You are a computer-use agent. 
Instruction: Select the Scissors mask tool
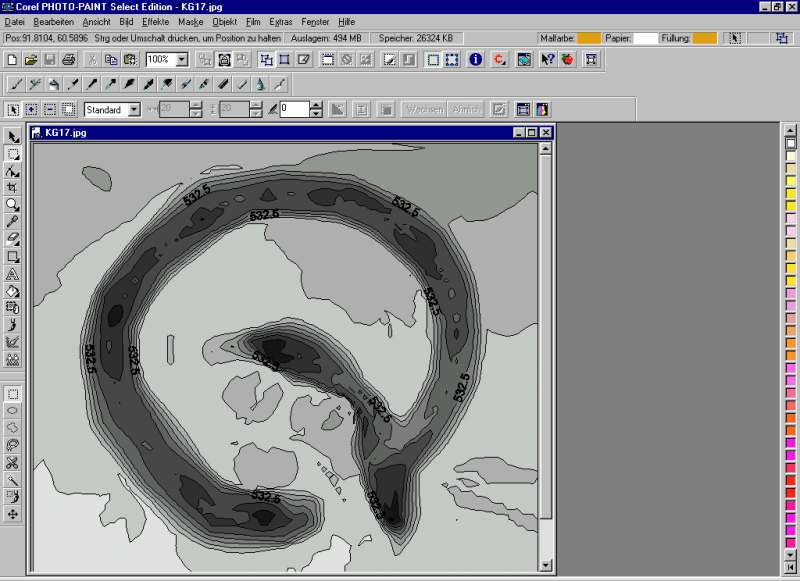coord(13,462)
